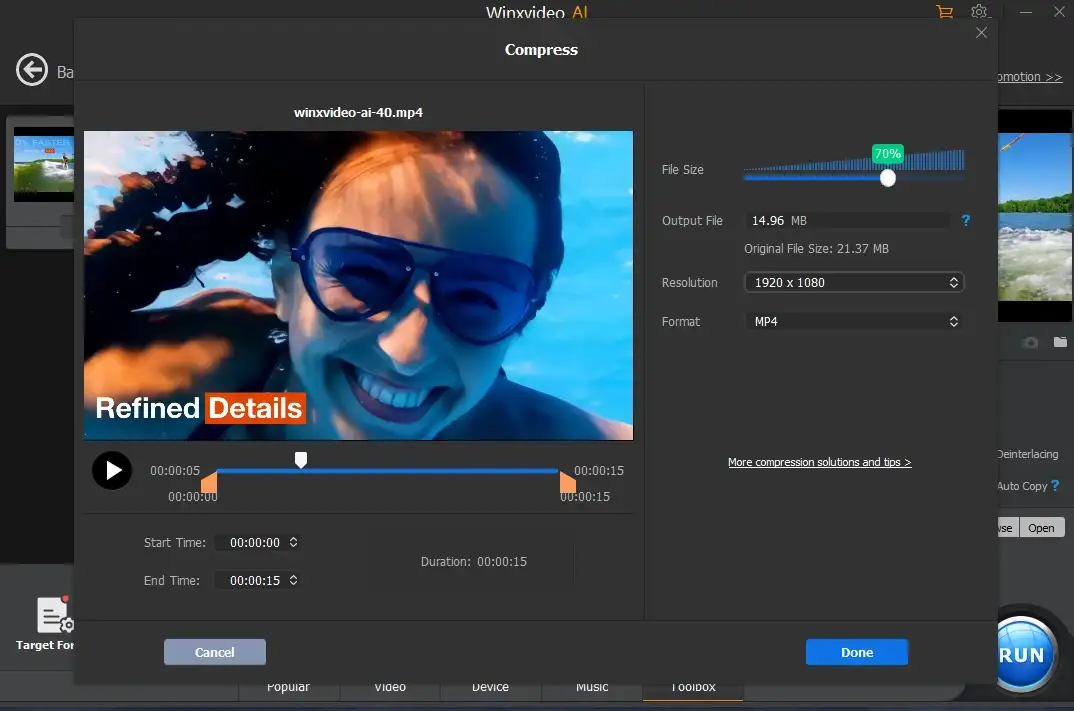Image resolution: width=1074 pixels, height=711 pixels.
Task: Click the winxvideo-ai-40.mp4 file name
Action: click(358, 112)
